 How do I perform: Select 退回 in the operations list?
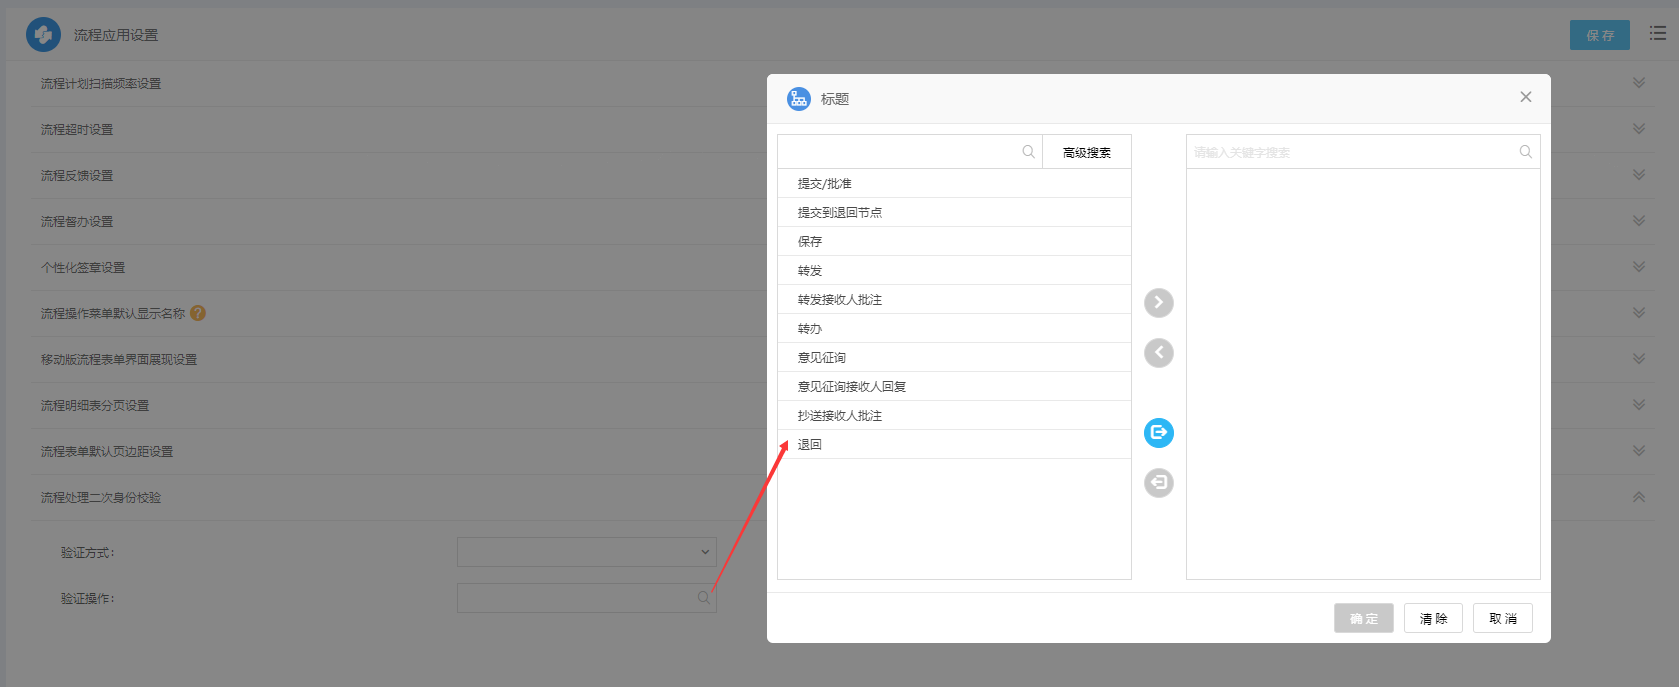pos(810,445)
